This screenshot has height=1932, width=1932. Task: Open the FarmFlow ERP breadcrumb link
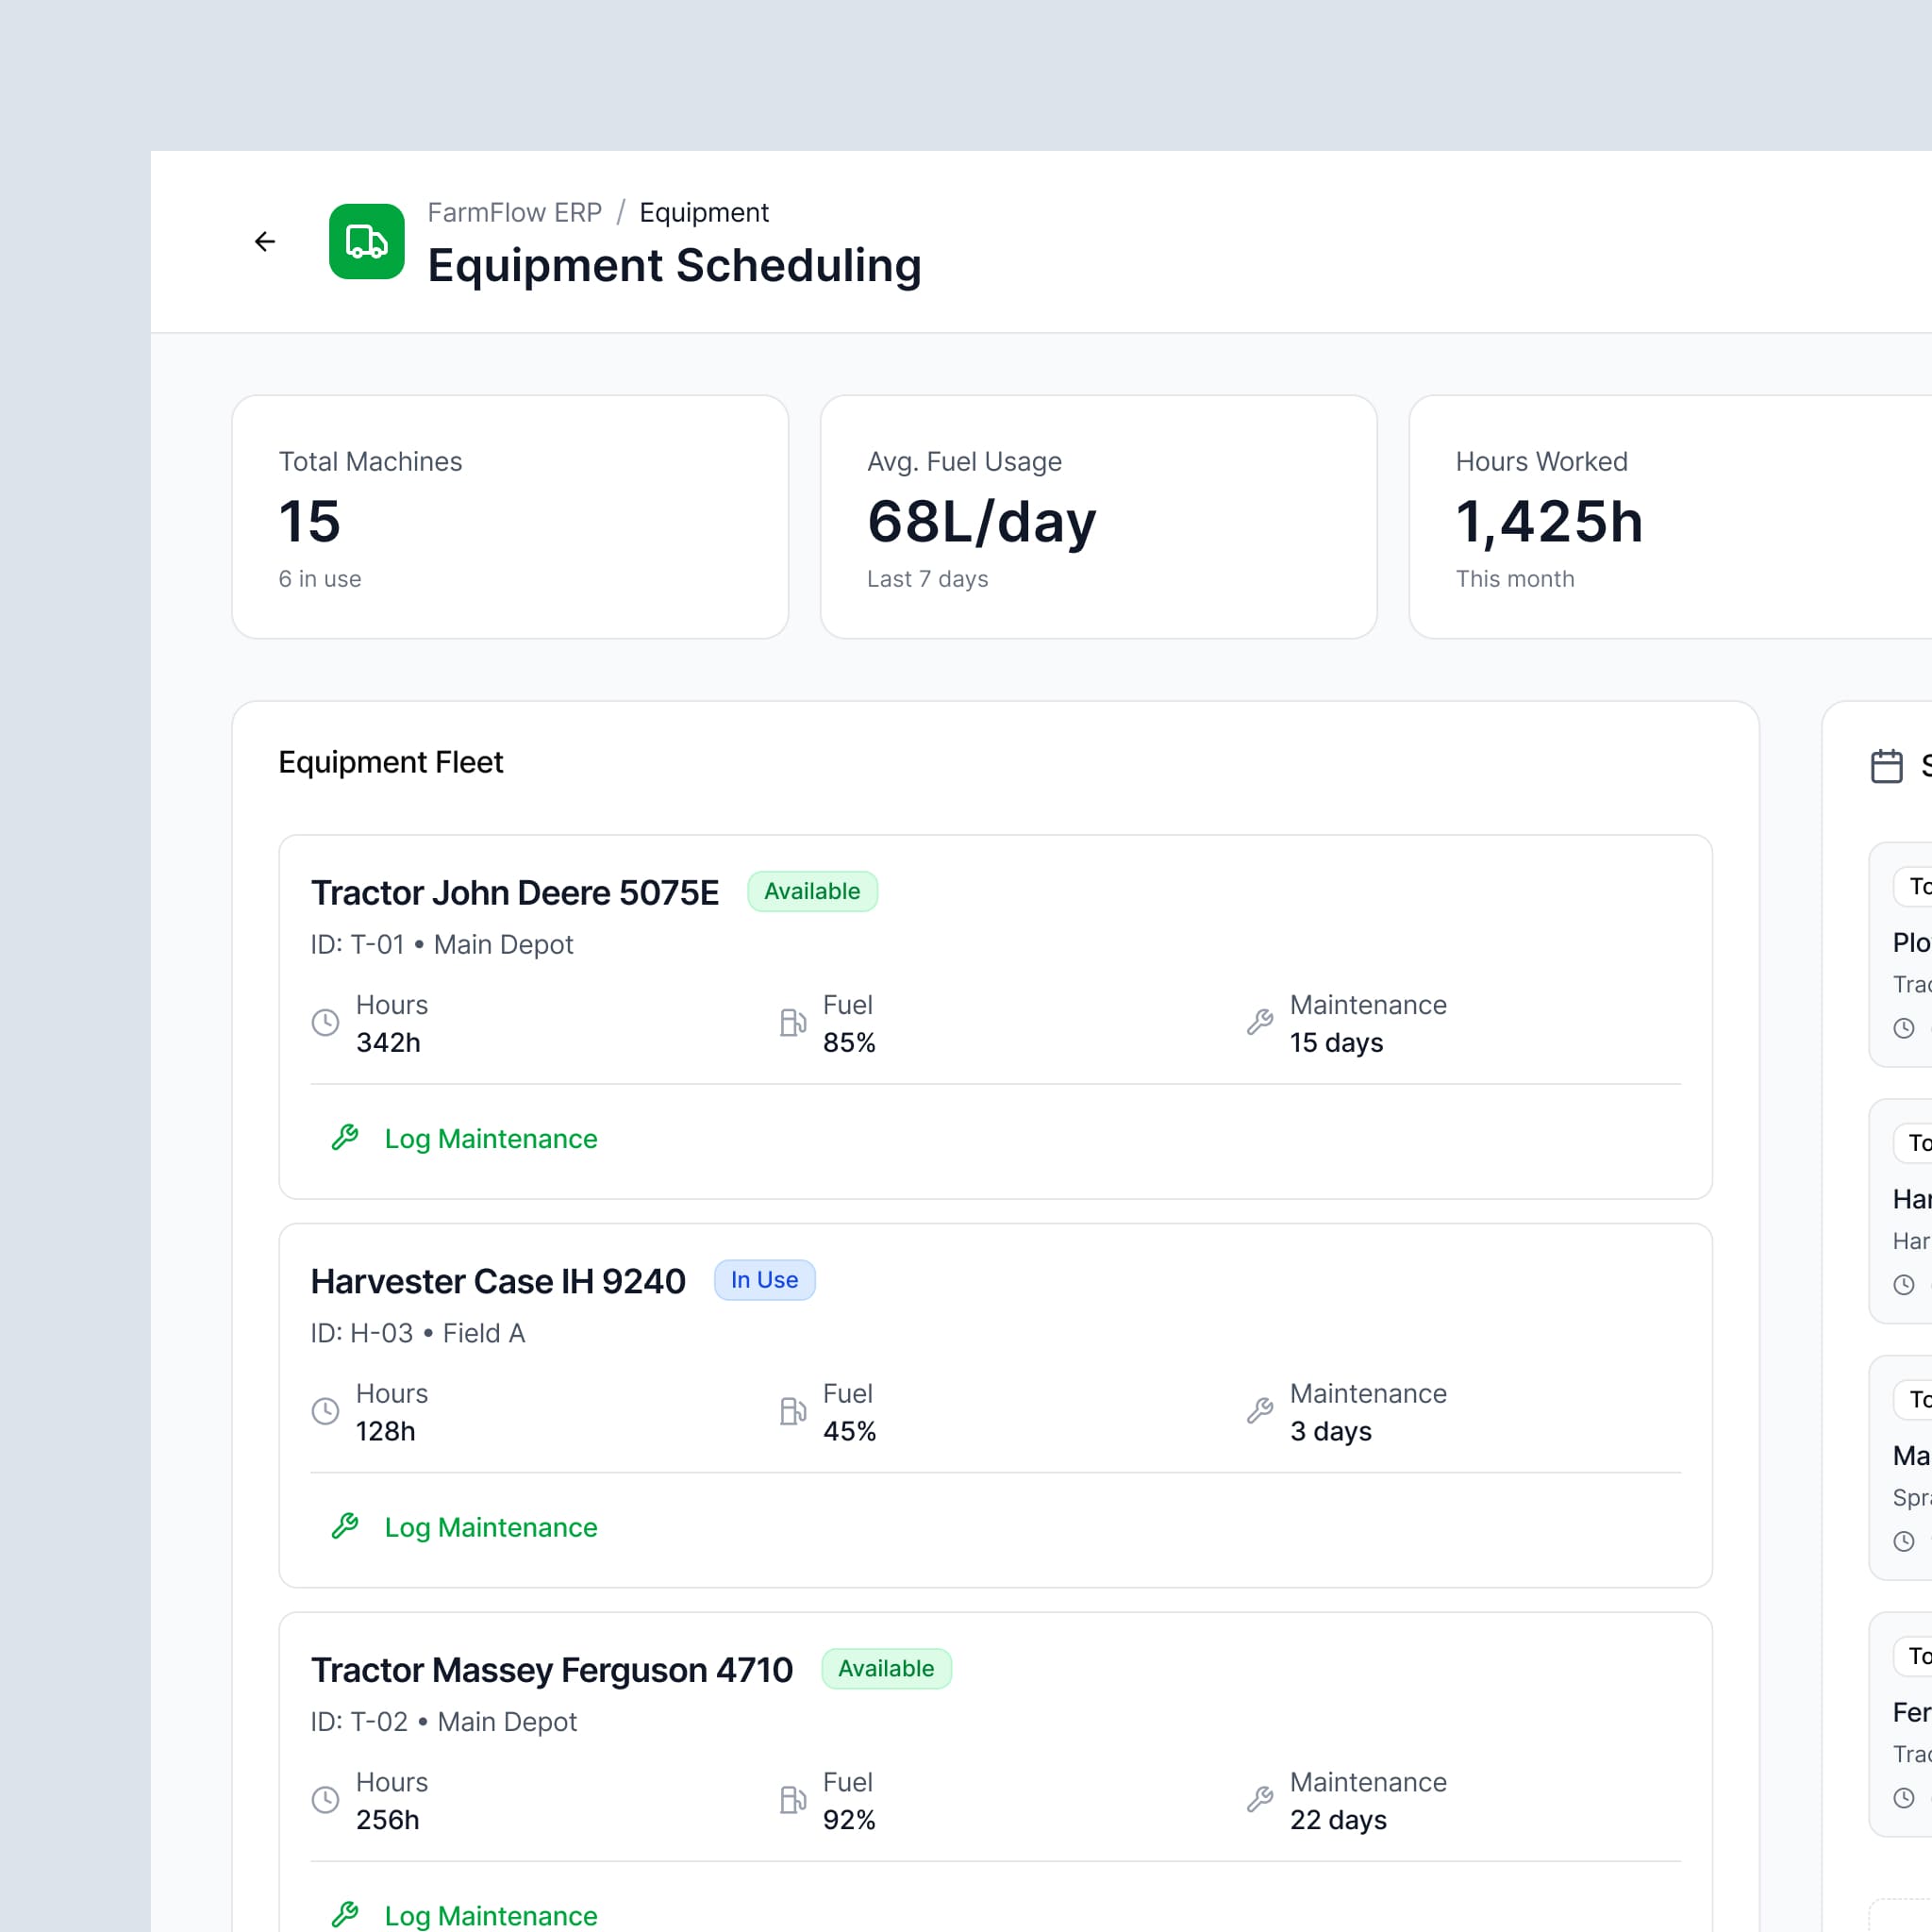click(514, 213)
